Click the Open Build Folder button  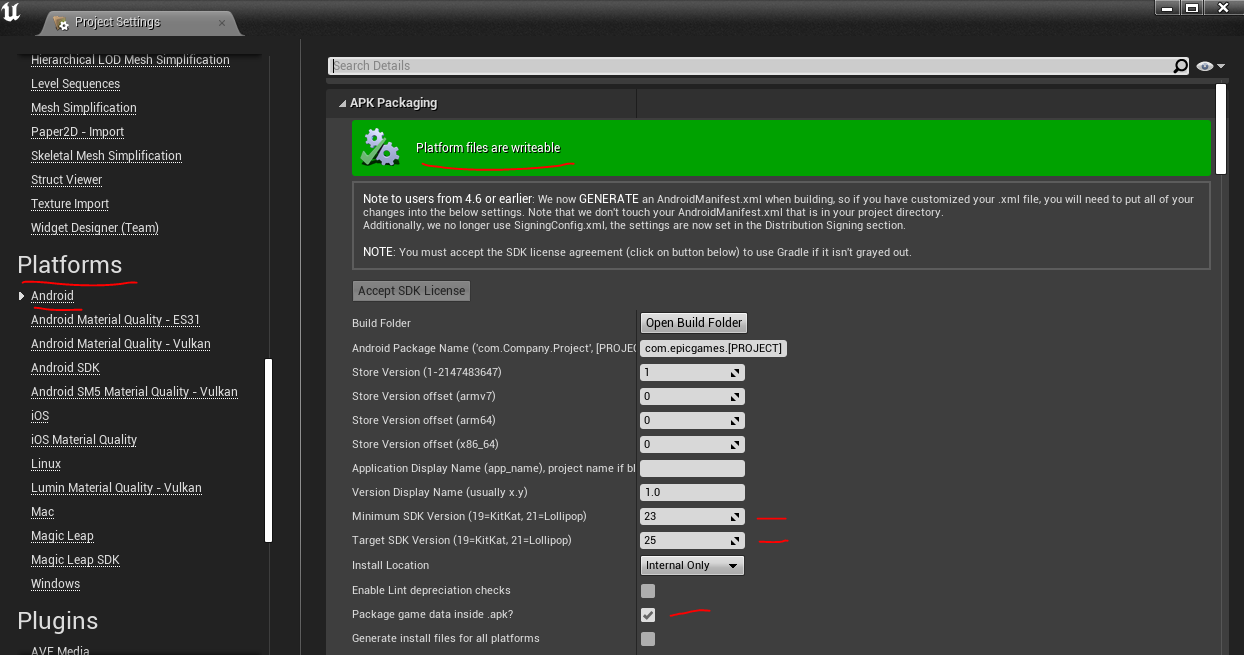pyautogui.click(x=694, y=323)
